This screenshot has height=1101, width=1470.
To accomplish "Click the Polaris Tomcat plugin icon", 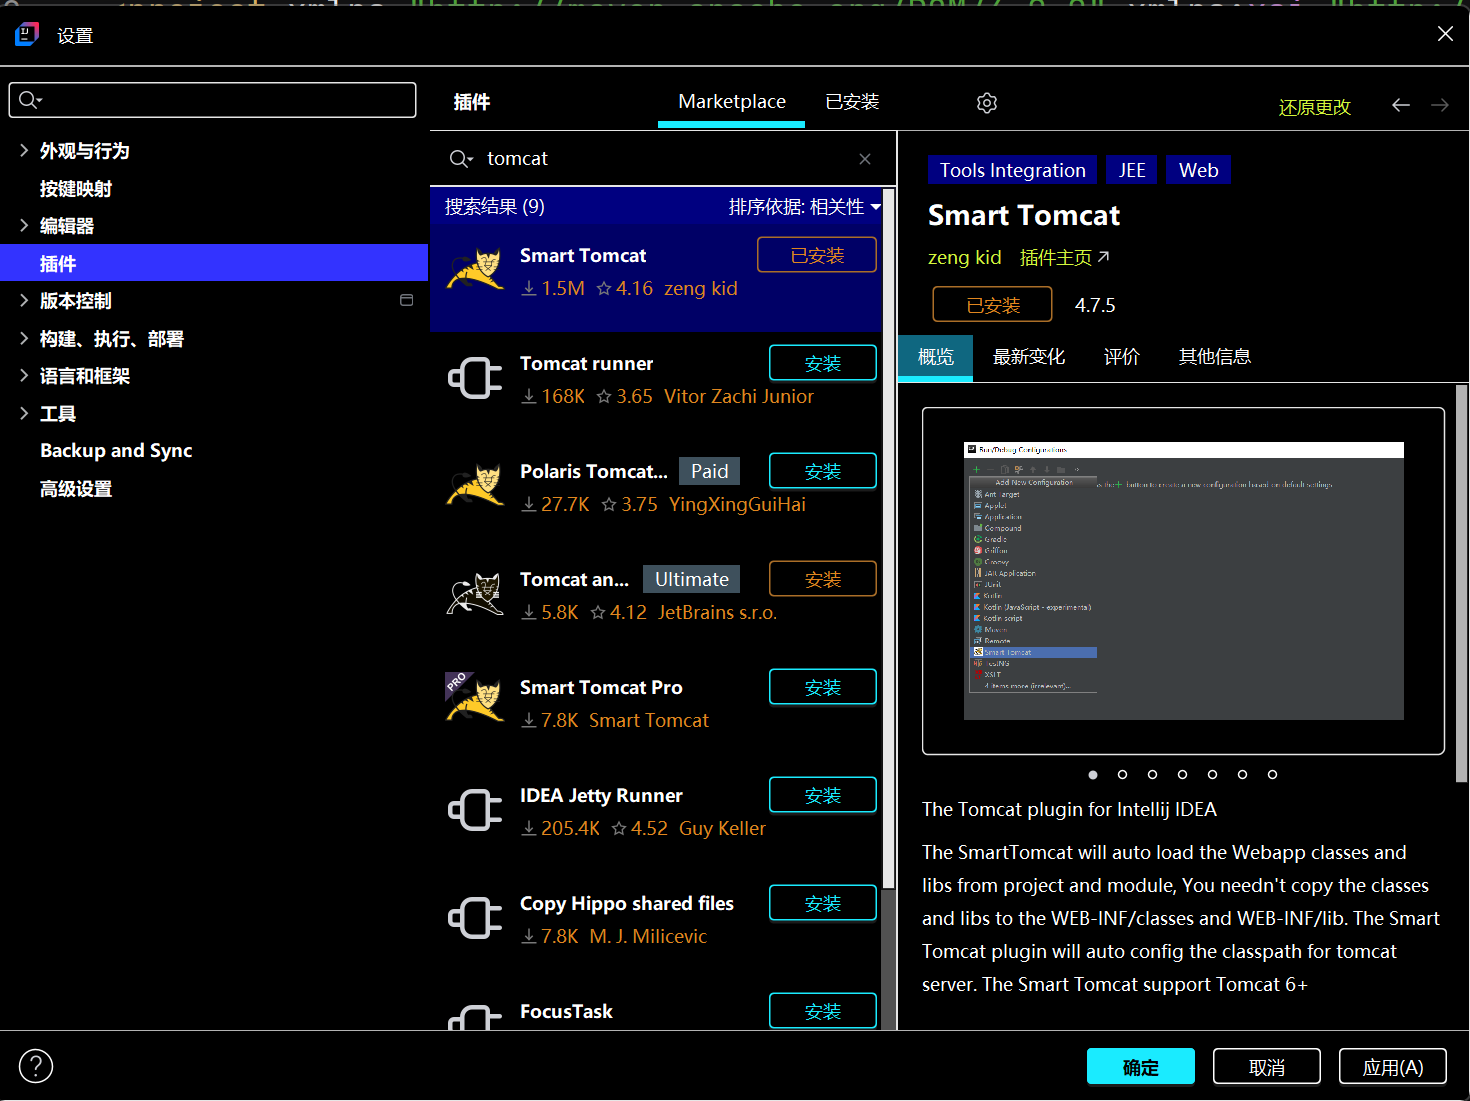I will 476,487.
